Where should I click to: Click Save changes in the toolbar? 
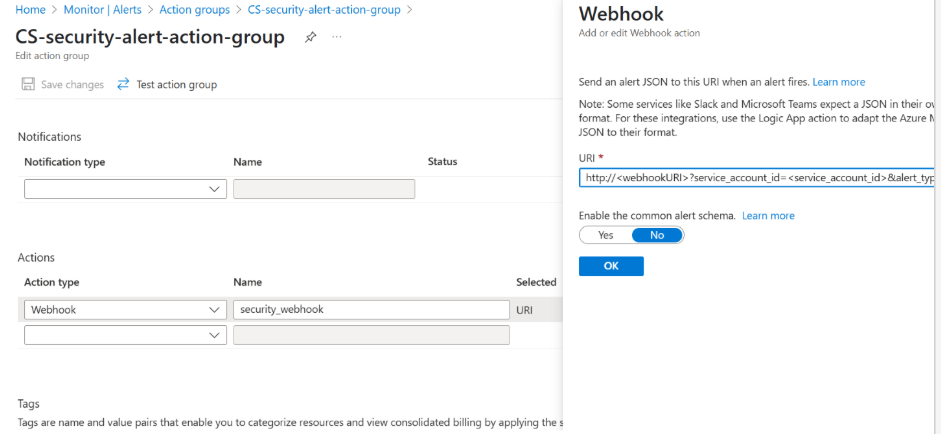click(62, 85)
